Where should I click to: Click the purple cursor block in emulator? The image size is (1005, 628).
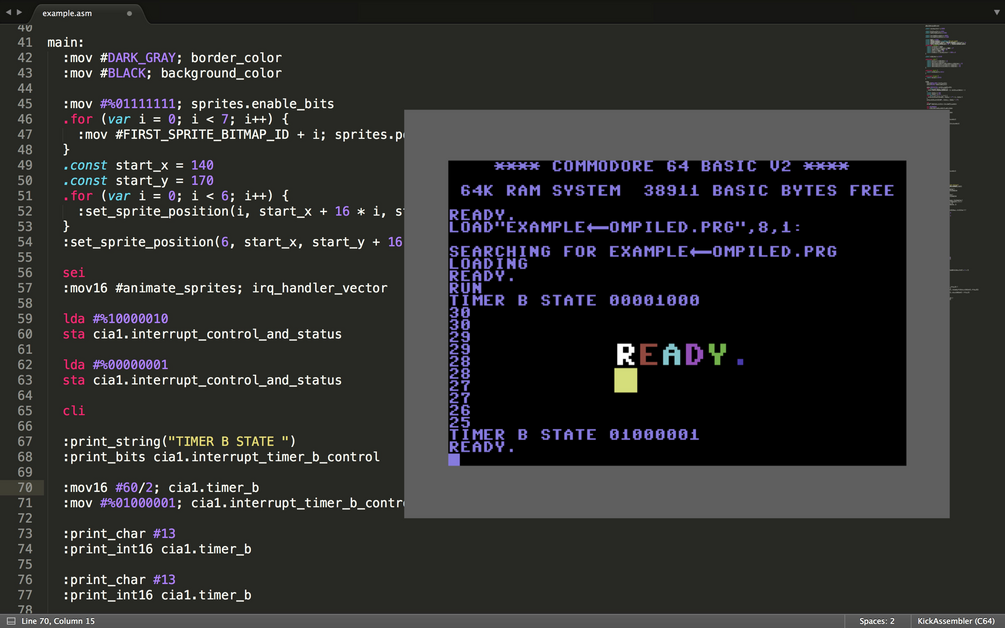click(454, 459)
